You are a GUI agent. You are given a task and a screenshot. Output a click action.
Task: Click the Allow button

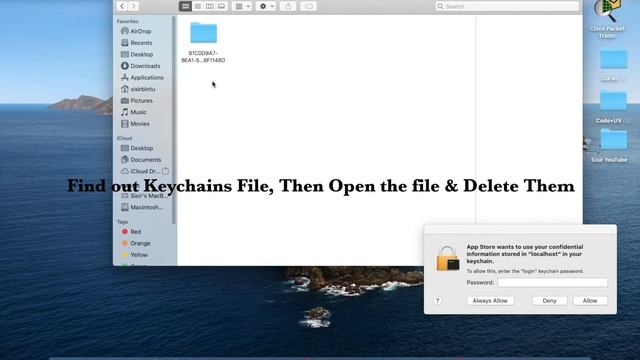pyautogui.click(x=590, y=301)
